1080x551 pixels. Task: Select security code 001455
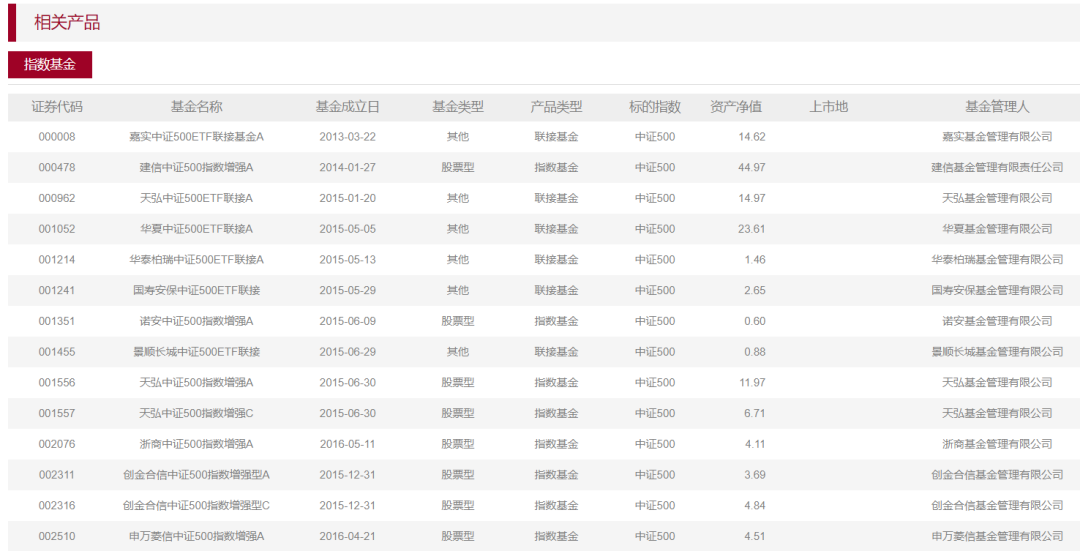click(57, 352)
